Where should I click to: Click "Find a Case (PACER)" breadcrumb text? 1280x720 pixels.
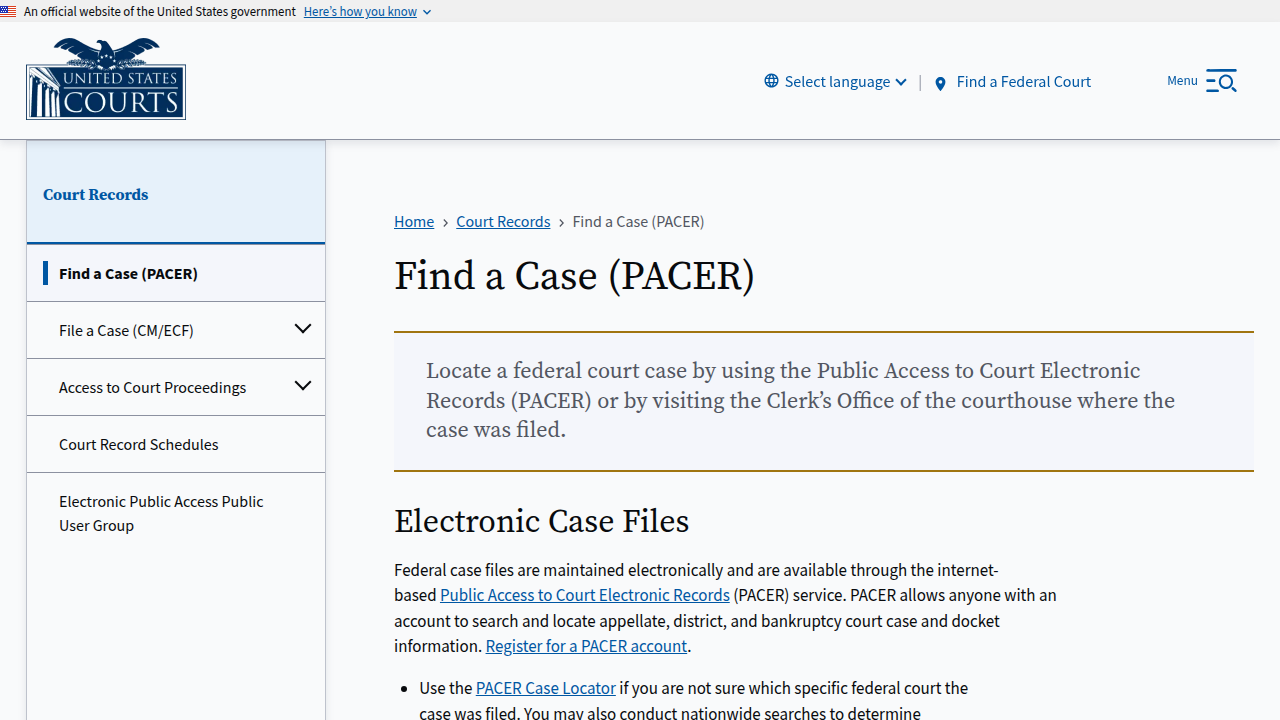point(638,221)
